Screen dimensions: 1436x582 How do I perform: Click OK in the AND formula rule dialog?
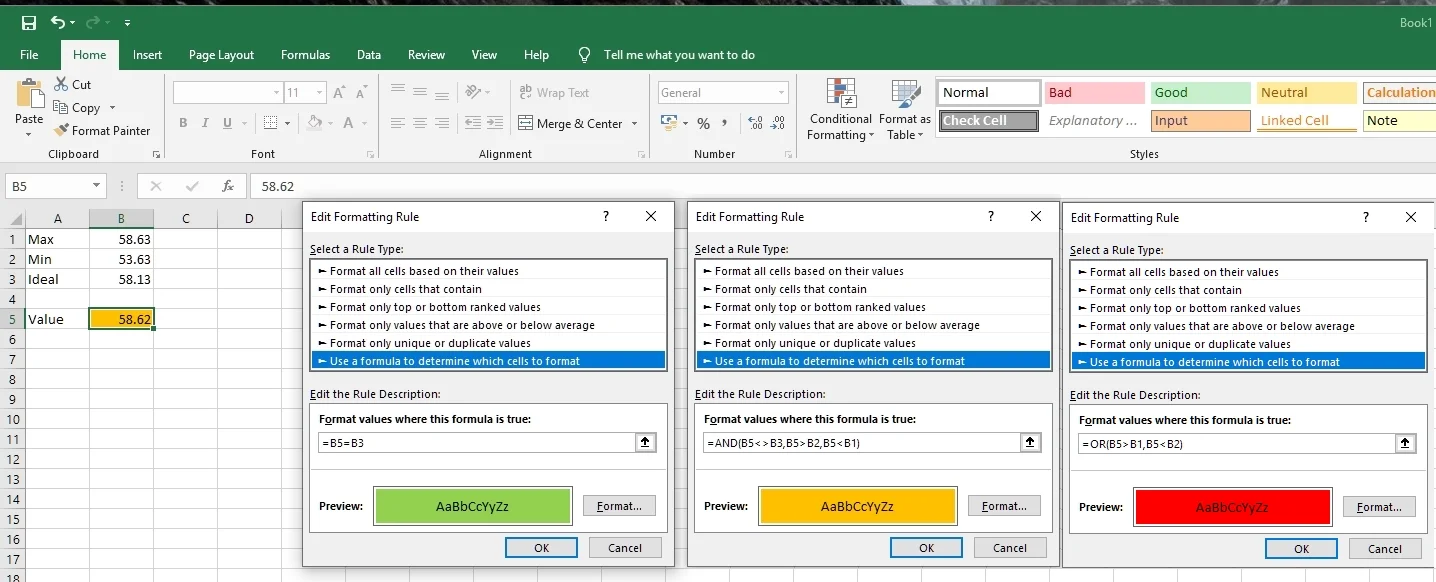(x=927, y=547)
